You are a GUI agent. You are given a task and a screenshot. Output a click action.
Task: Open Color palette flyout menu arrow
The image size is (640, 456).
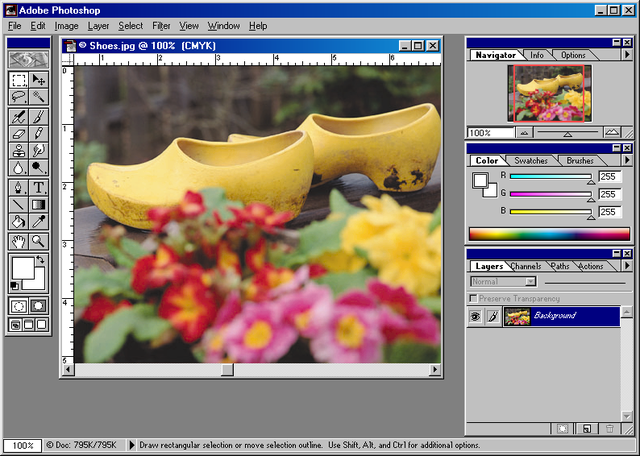[627, 160]
